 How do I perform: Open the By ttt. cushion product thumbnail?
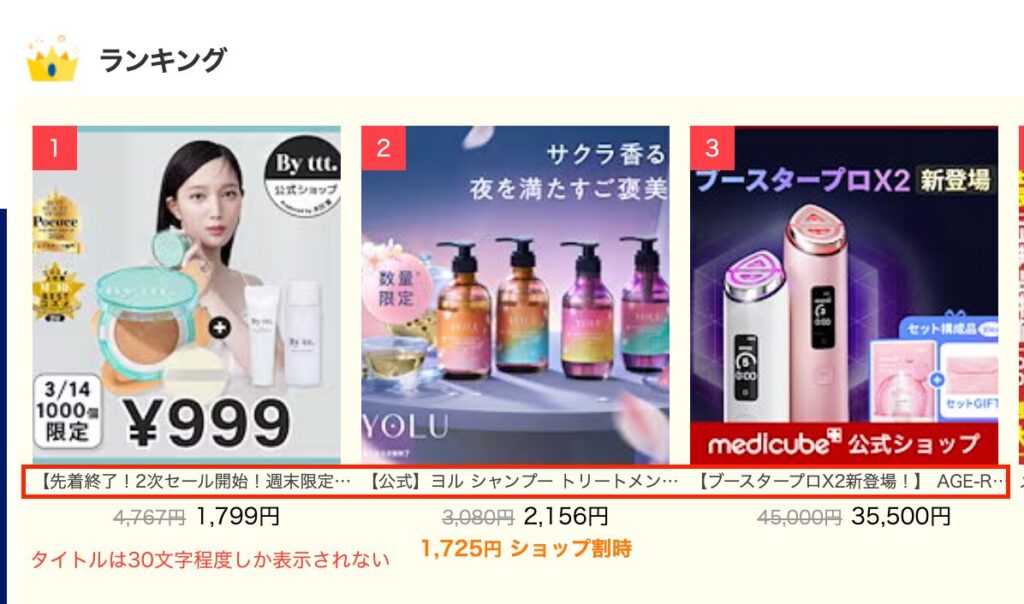coord(187,295)
